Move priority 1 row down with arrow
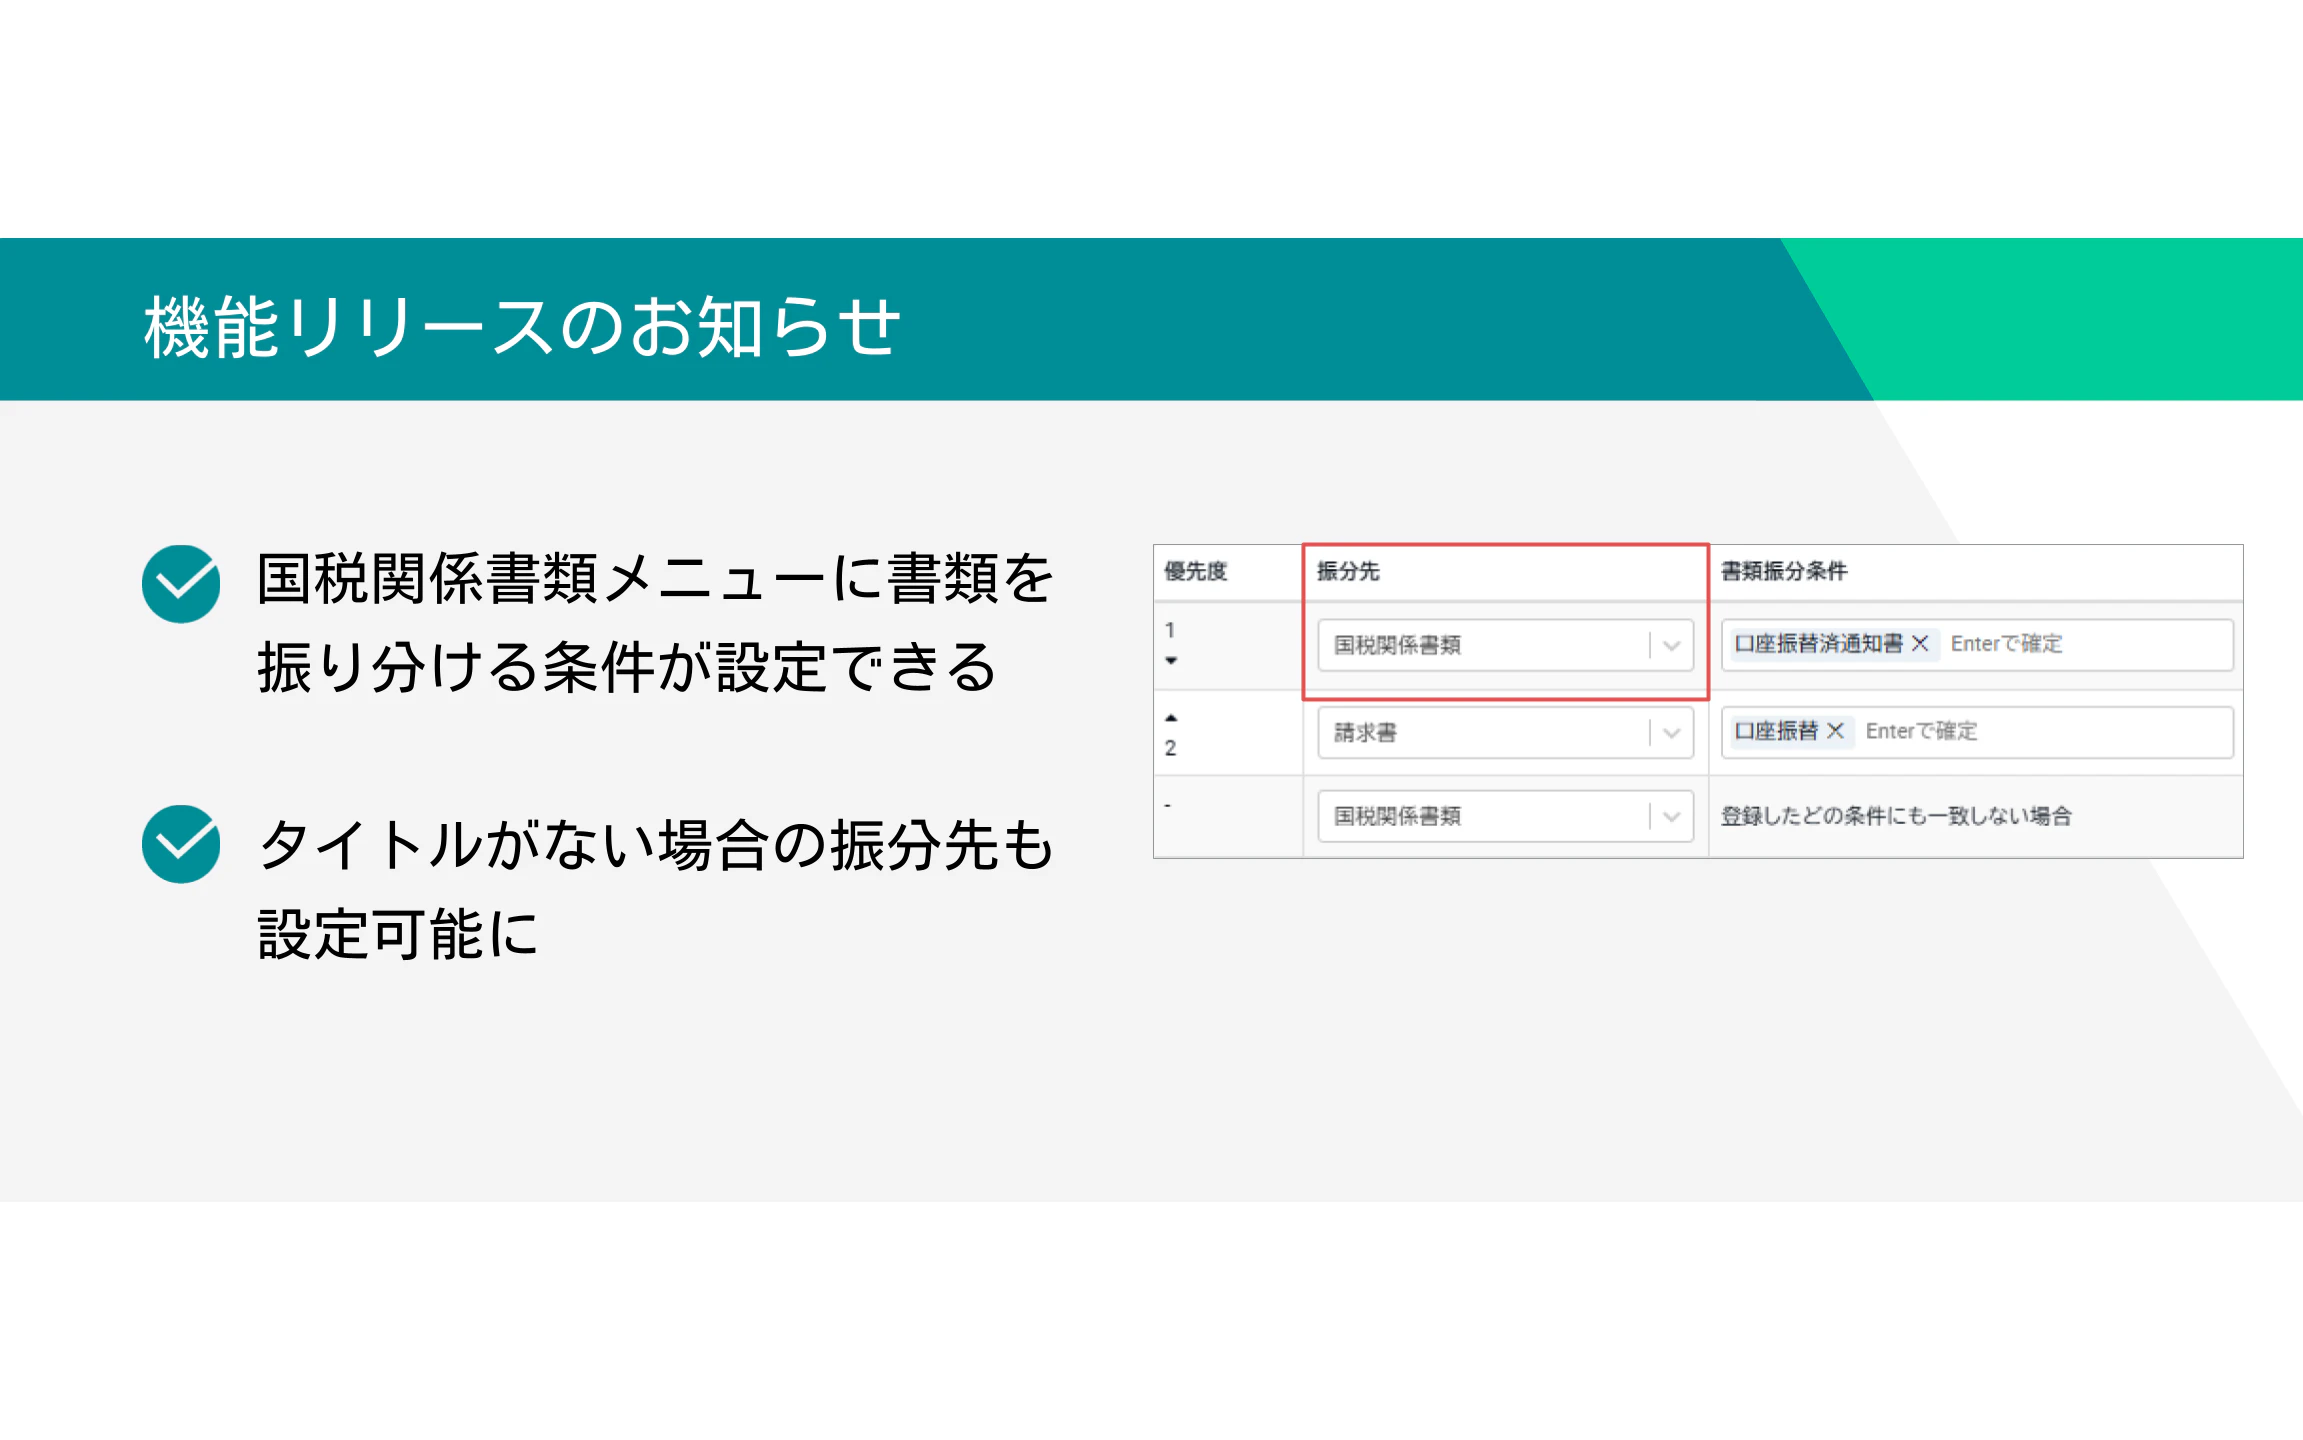The image size is (2303, 1440). point(1171,661)
